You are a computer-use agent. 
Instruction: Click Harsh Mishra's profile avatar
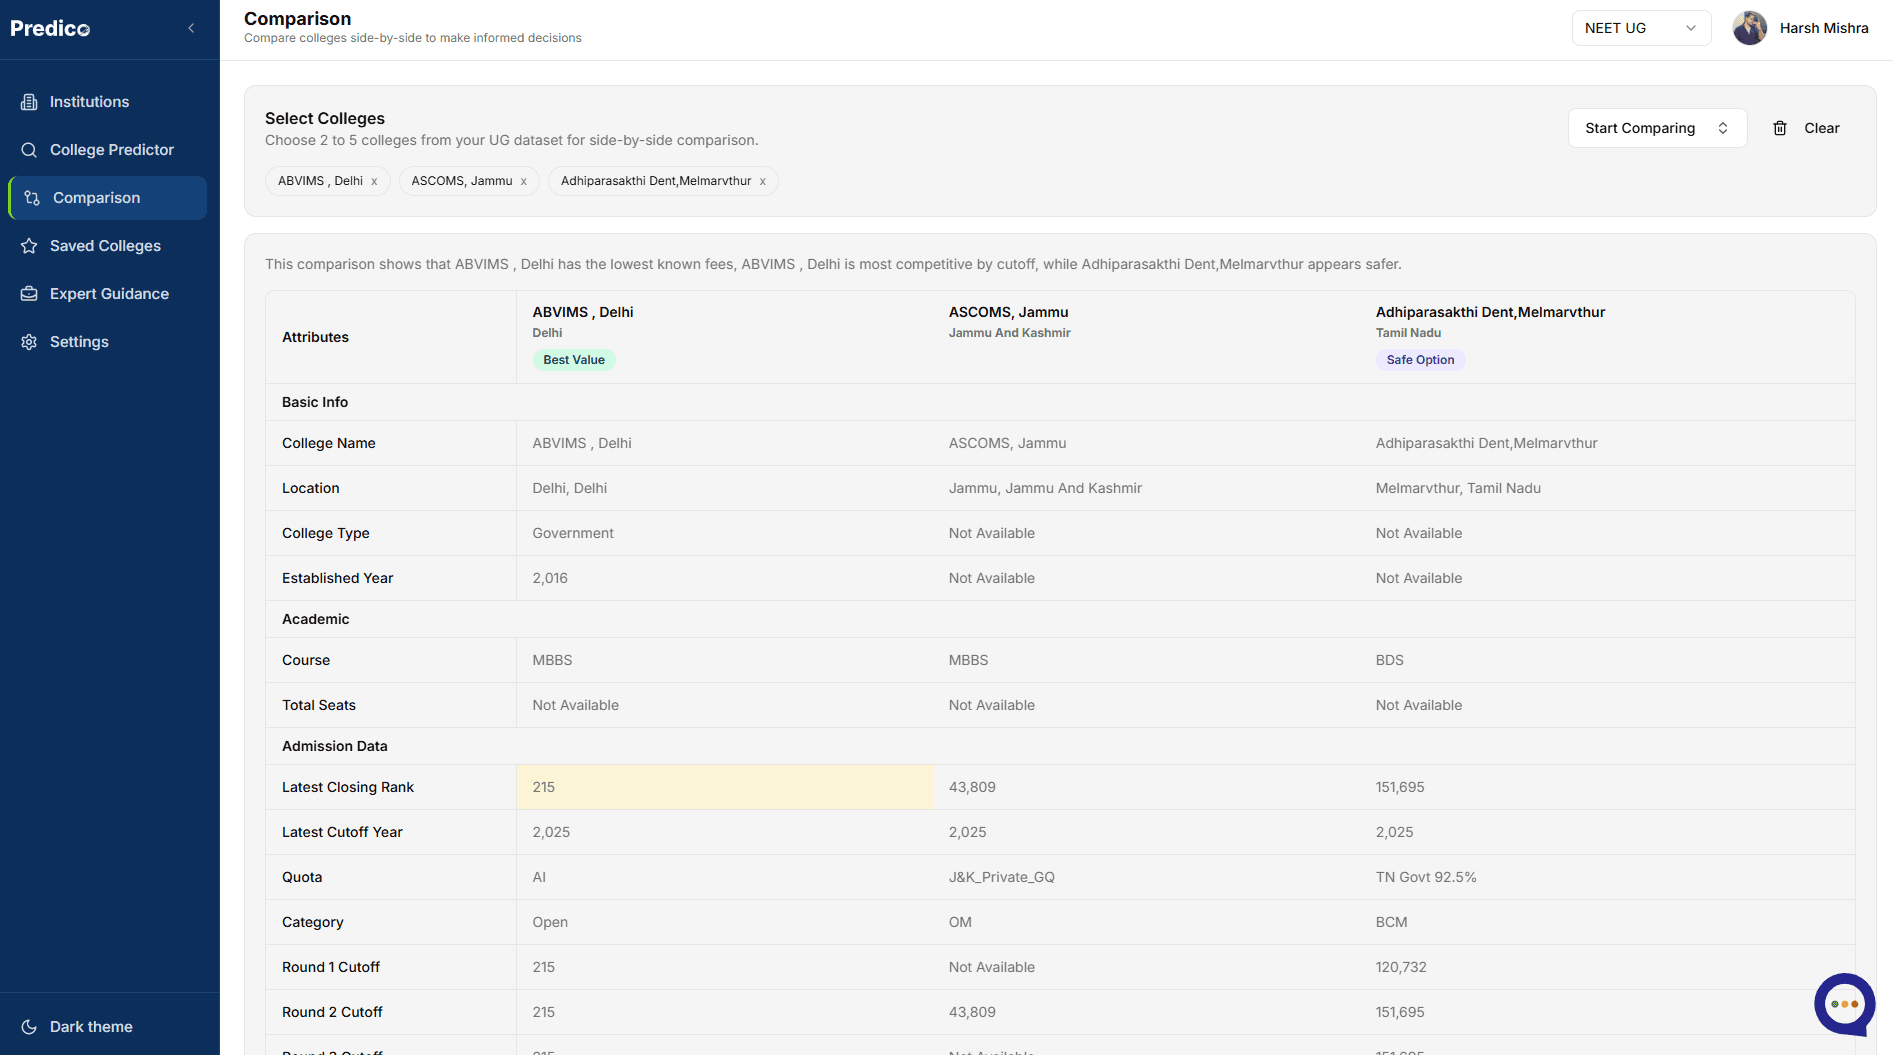point(1750,28)
